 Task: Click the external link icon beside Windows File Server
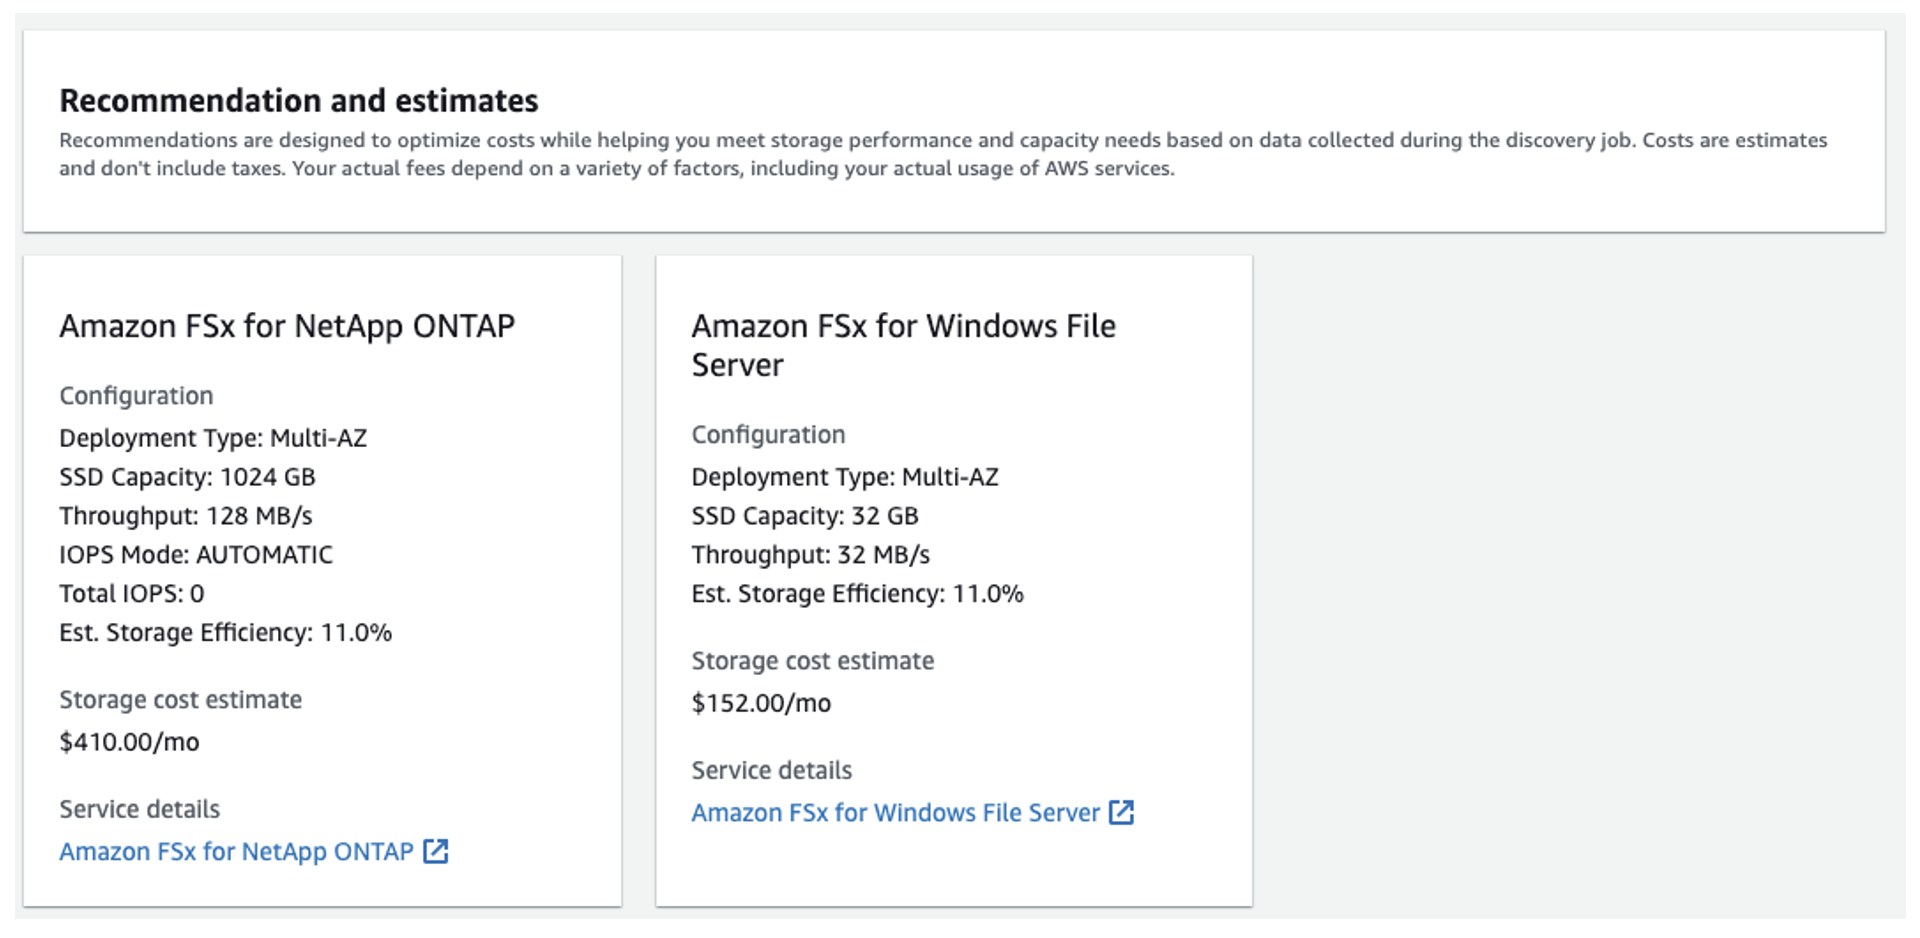(x=1124, y=812)
